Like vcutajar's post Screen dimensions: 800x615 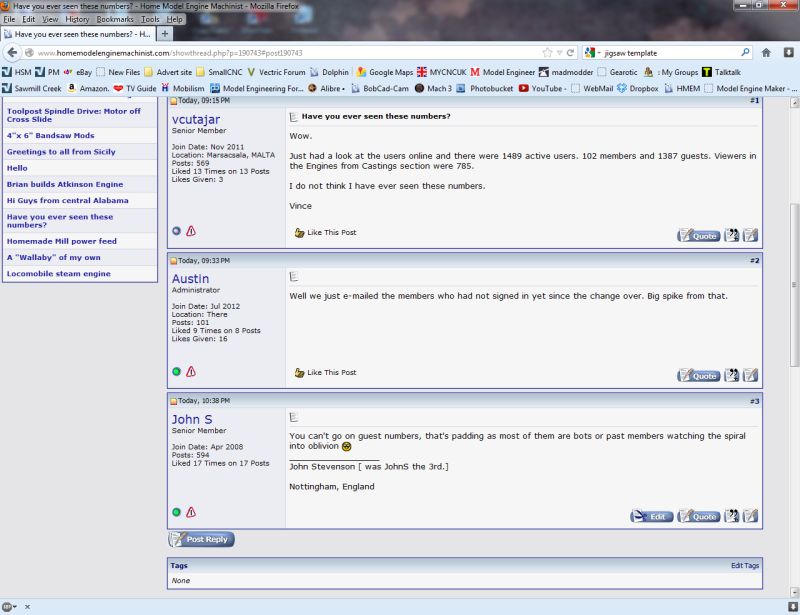326,232
